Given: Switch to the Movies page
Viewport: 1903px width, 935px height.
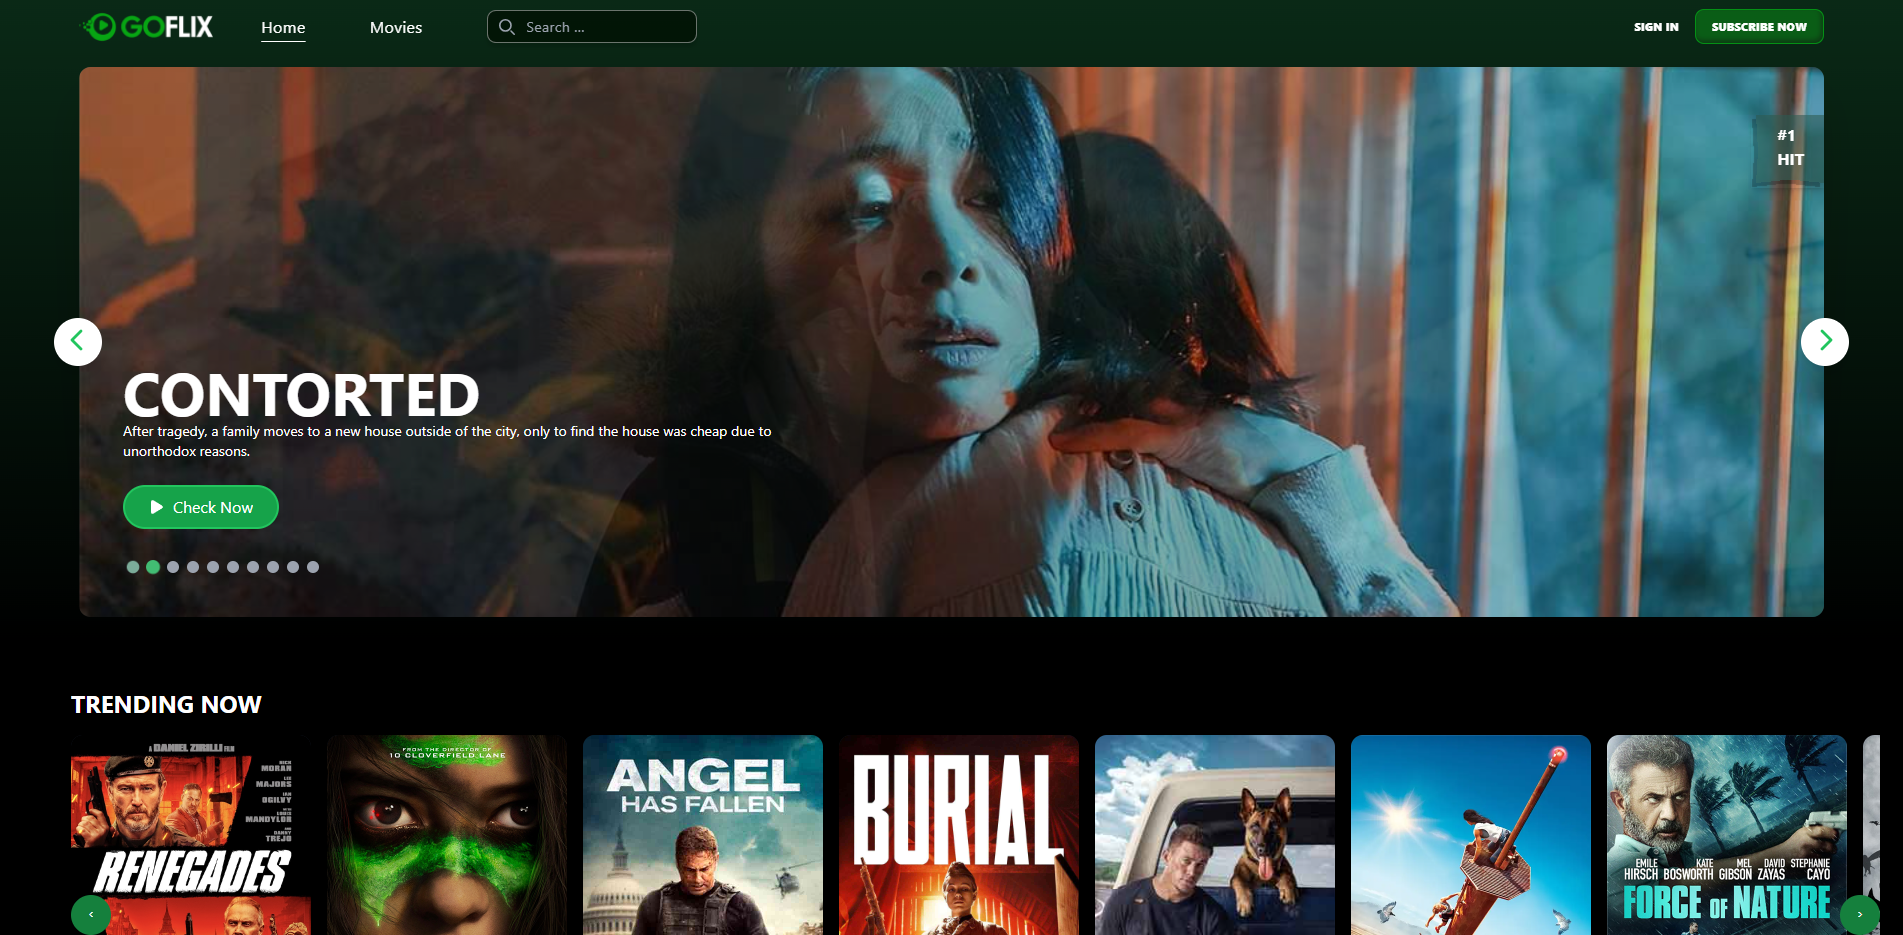Looking at the screenshot, I should coord(396,27).
